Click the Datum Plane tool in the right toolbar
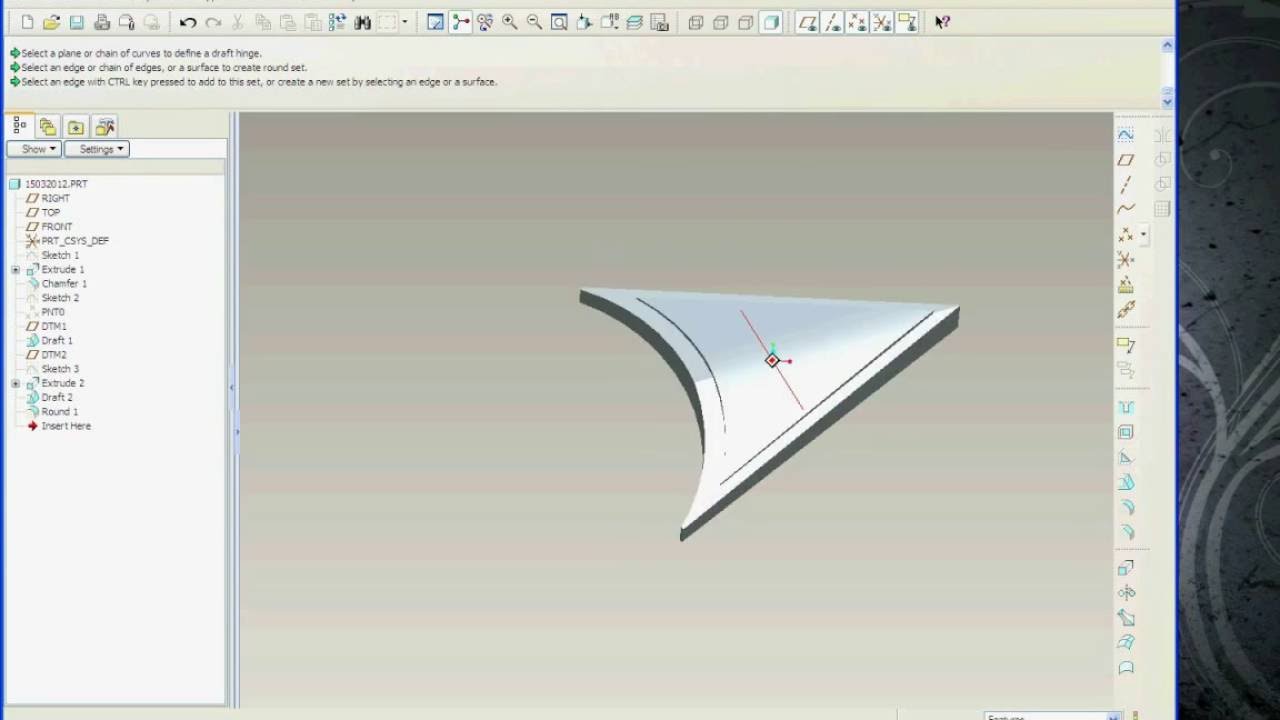This screenshot has height=720, width=1280. point(1126,160)
